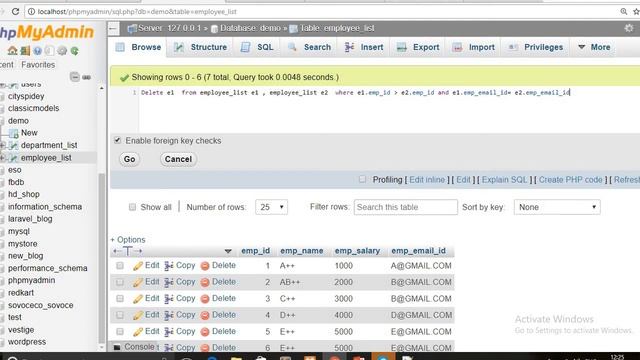Click the full texts toggle arrows icon

127,251
